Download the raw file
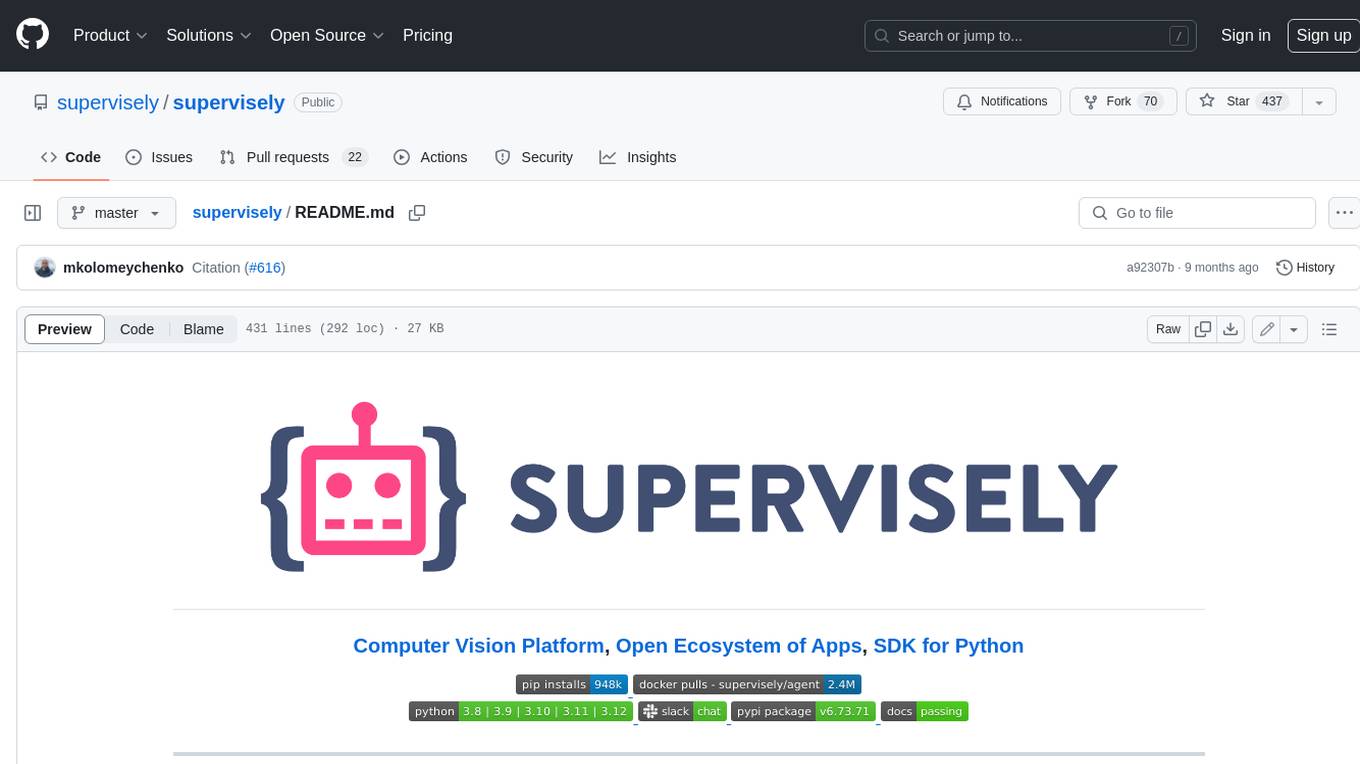This screenshot has height=764, width=1360. (x=1231, y=329)
